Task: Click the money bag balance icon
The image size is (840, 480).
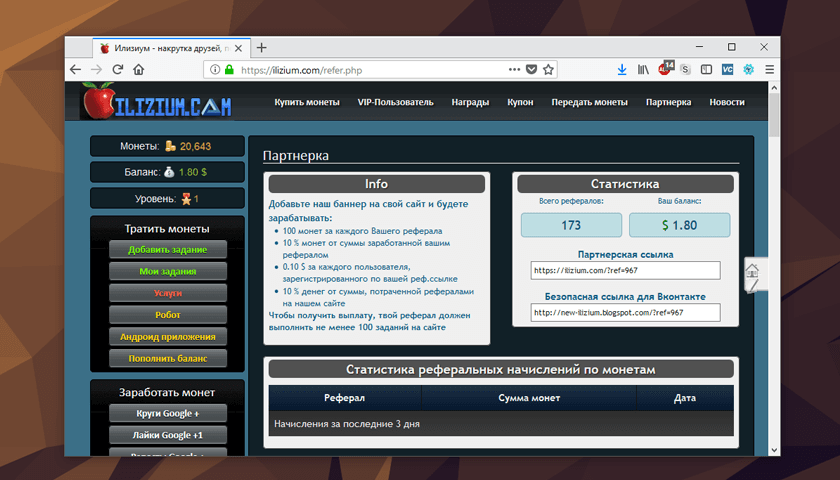Action: 169,172
